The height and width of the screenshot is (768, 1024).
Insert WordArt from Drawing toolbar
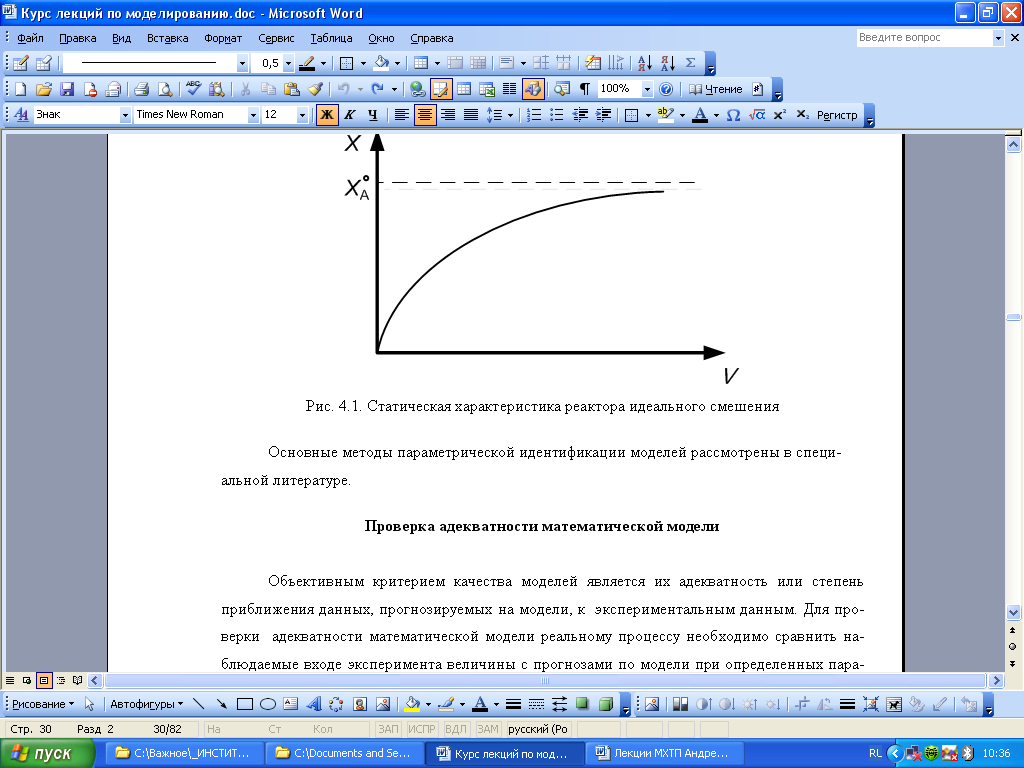pos(314,704)
